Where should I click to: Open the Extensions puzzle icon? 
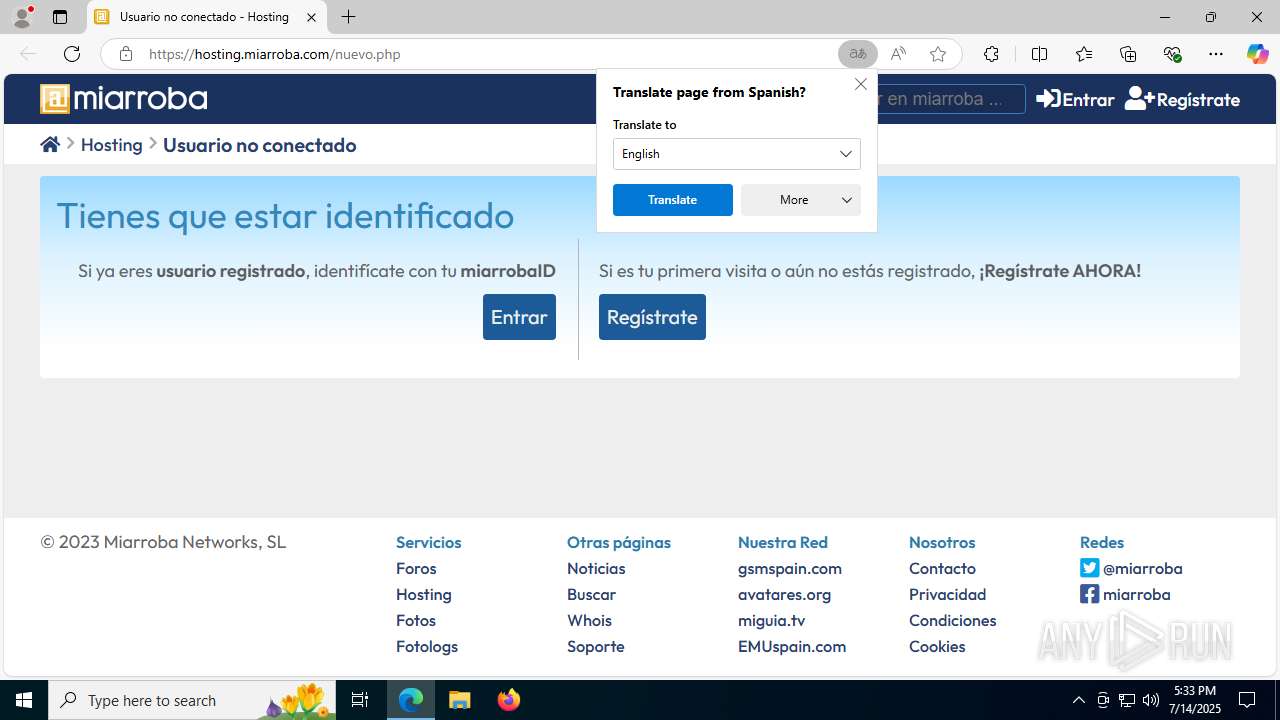(991, 54)
